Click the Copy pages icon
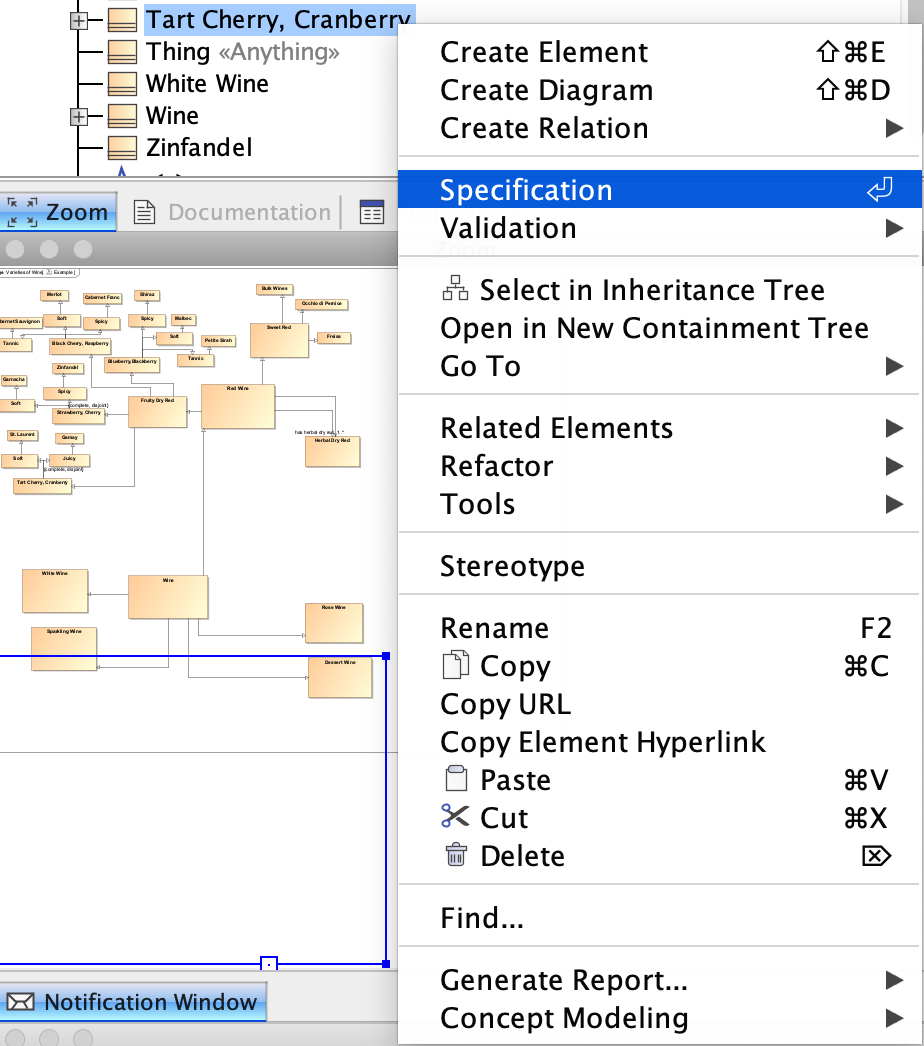The height and width of the screenshot is (1046, 924). pyautogui.click(x=455, y=666)
